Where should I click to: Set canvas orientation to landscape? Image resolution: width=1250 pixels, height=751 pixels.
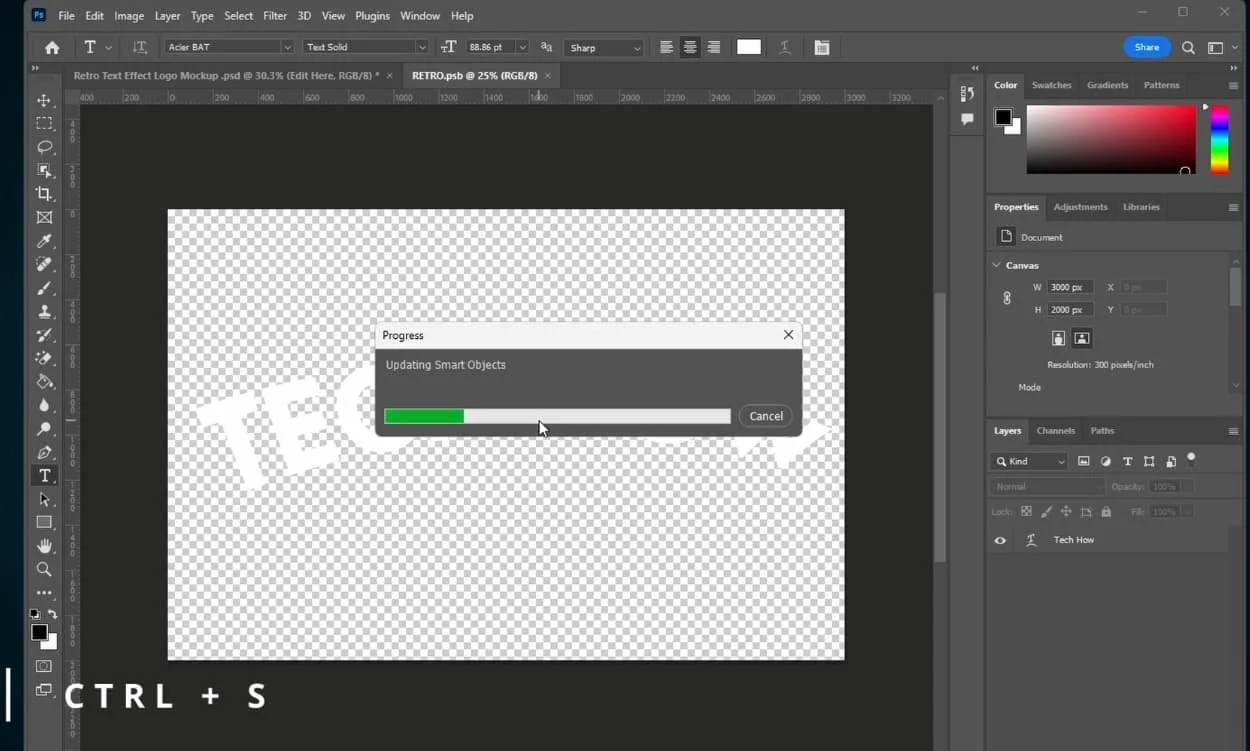coord(1081,338)
